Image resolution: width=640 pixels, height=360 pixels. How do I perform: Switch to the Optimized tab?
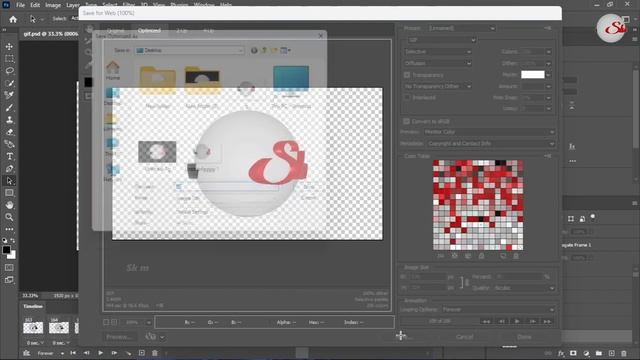149,31
